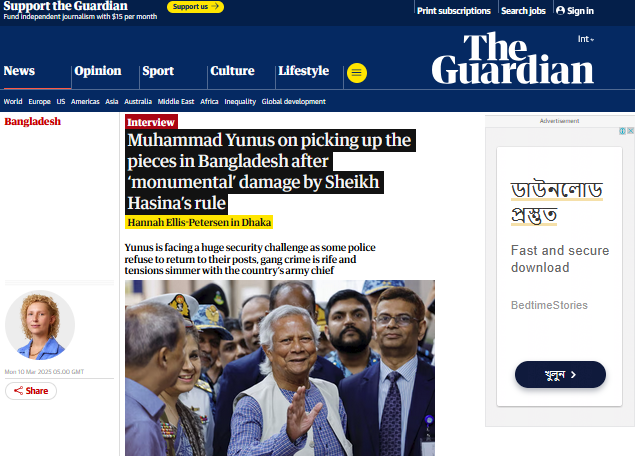Click the author portrait photo
This screenshot has width=635, height=456.
pos(40,325)
